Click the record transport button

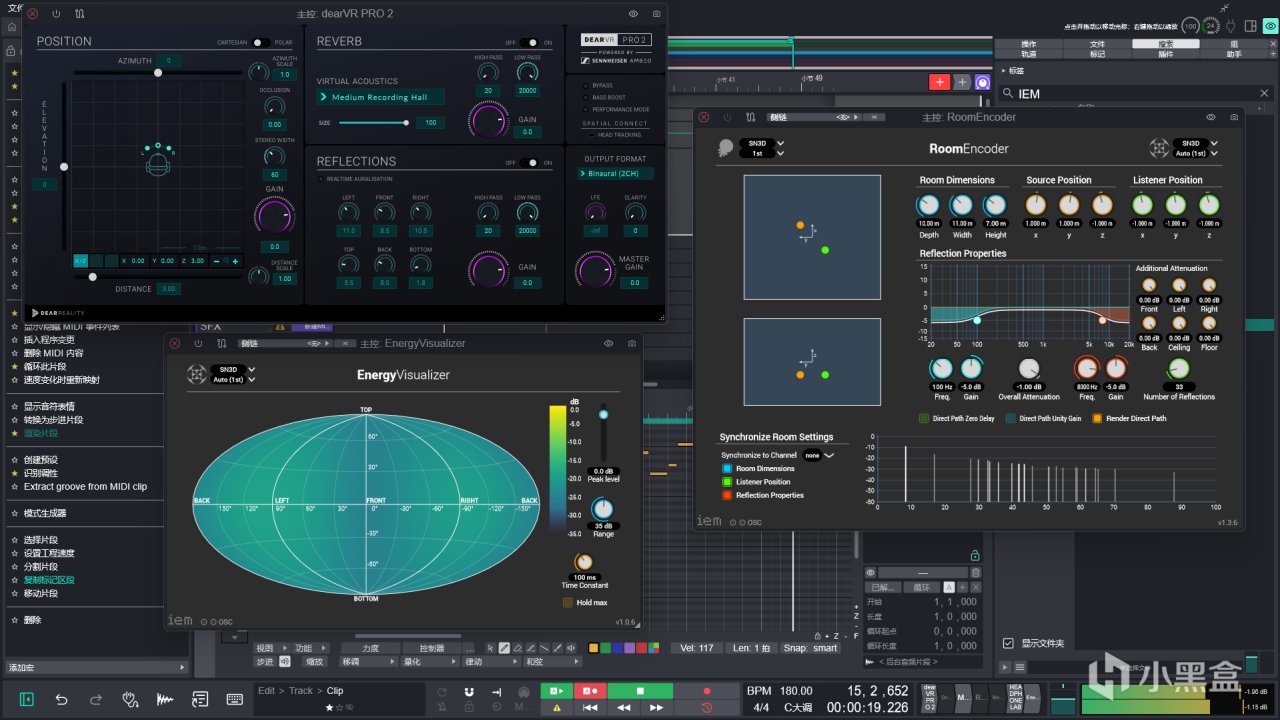(x=707, y=691)
